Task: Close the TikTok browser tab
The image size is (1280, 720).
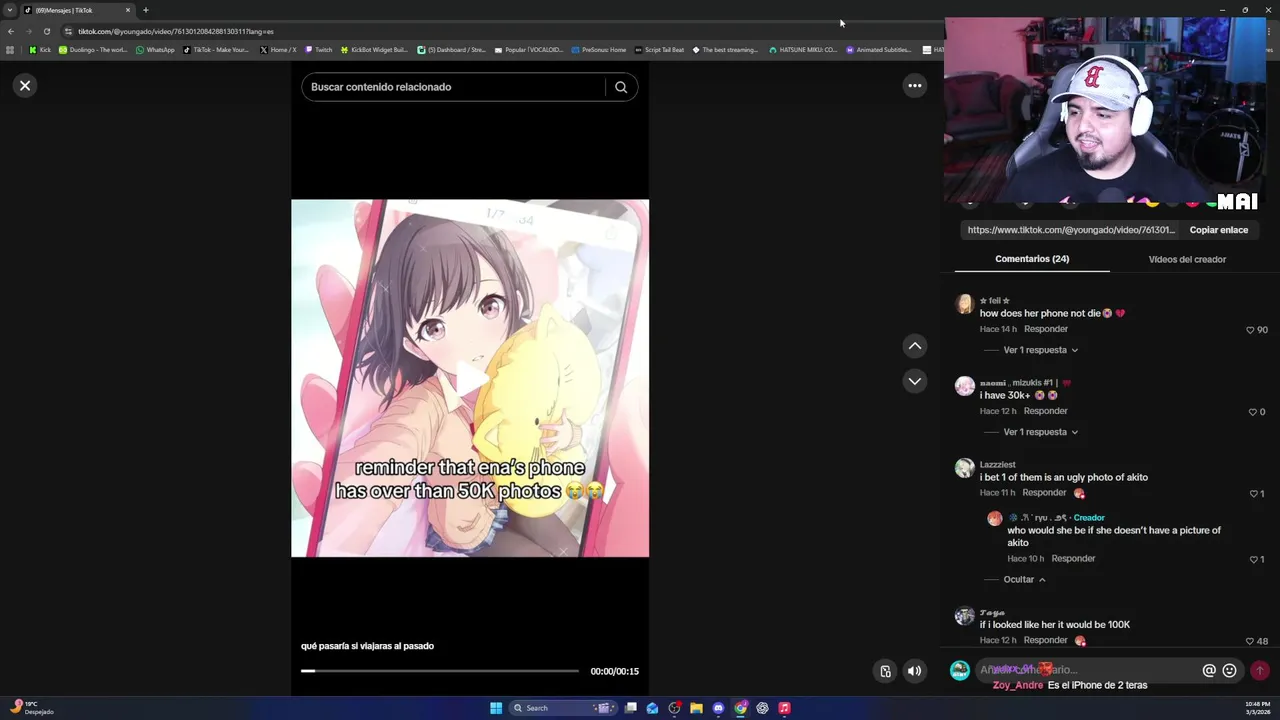Action: (128, 10)
